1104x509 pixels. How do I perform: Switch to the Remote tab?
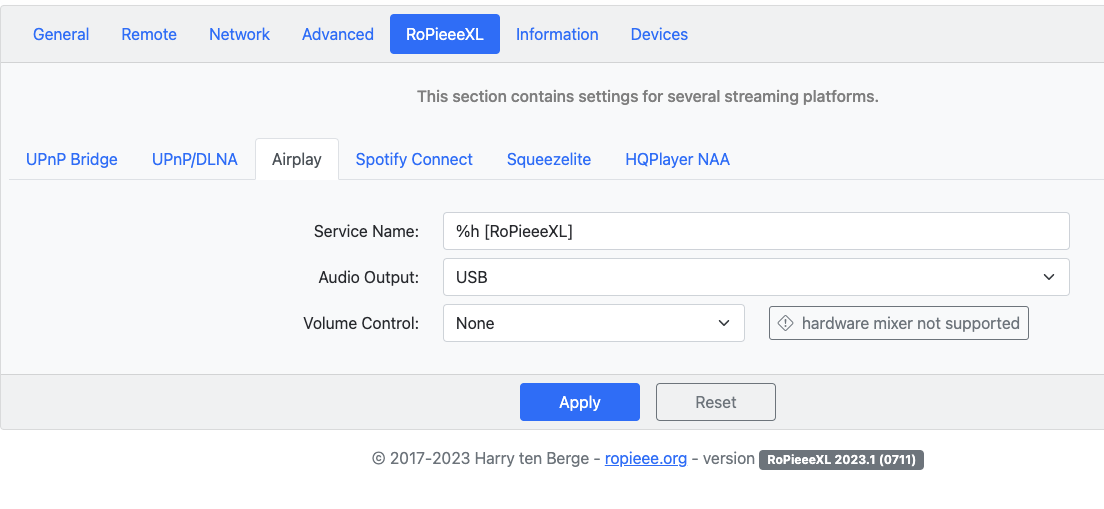pos(149,34)
